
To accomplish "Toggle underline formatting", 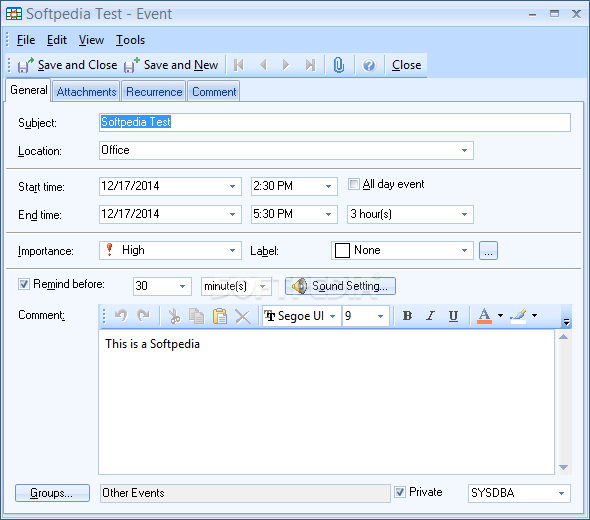I will pos(453,316).
